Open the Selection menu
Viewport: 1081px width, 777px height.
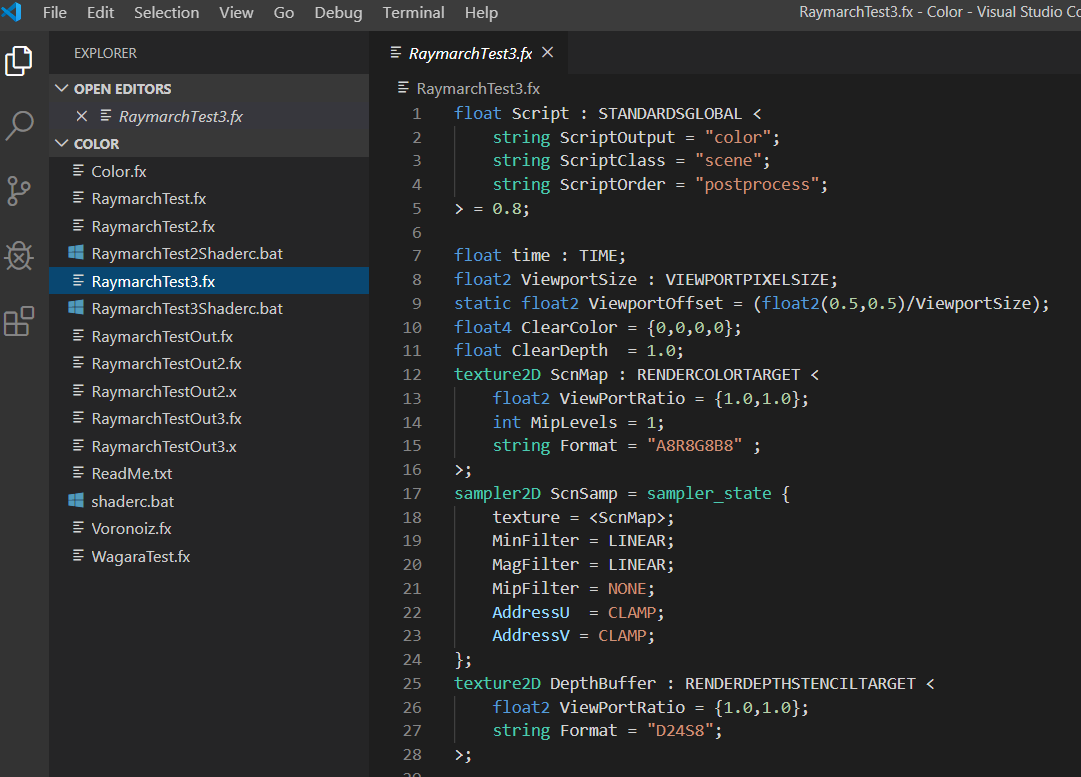[166, 12]
